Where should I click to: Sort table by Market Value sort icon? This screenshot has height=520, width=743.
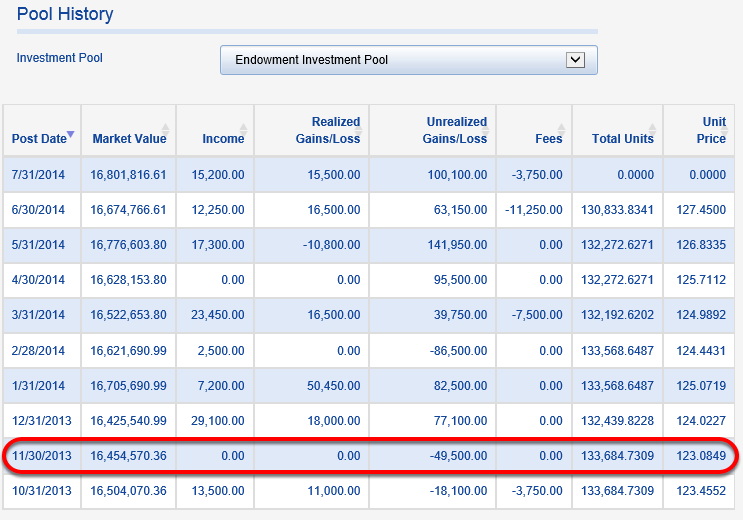click(165, 130)
